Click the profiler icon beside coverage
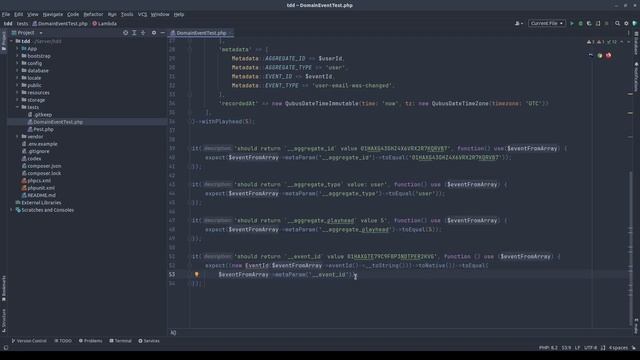 [x=598, y=24]
